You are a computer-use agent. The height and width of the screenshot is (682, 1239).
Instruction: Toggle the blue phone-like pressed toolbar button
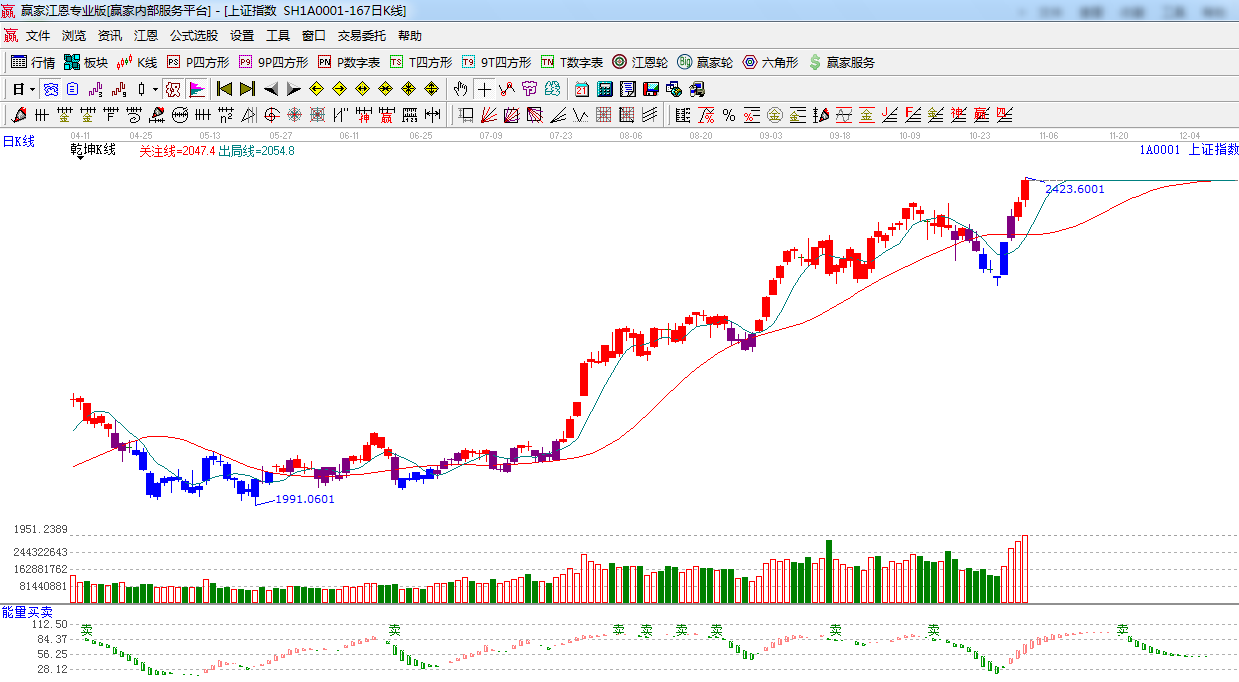coord(50,89)
